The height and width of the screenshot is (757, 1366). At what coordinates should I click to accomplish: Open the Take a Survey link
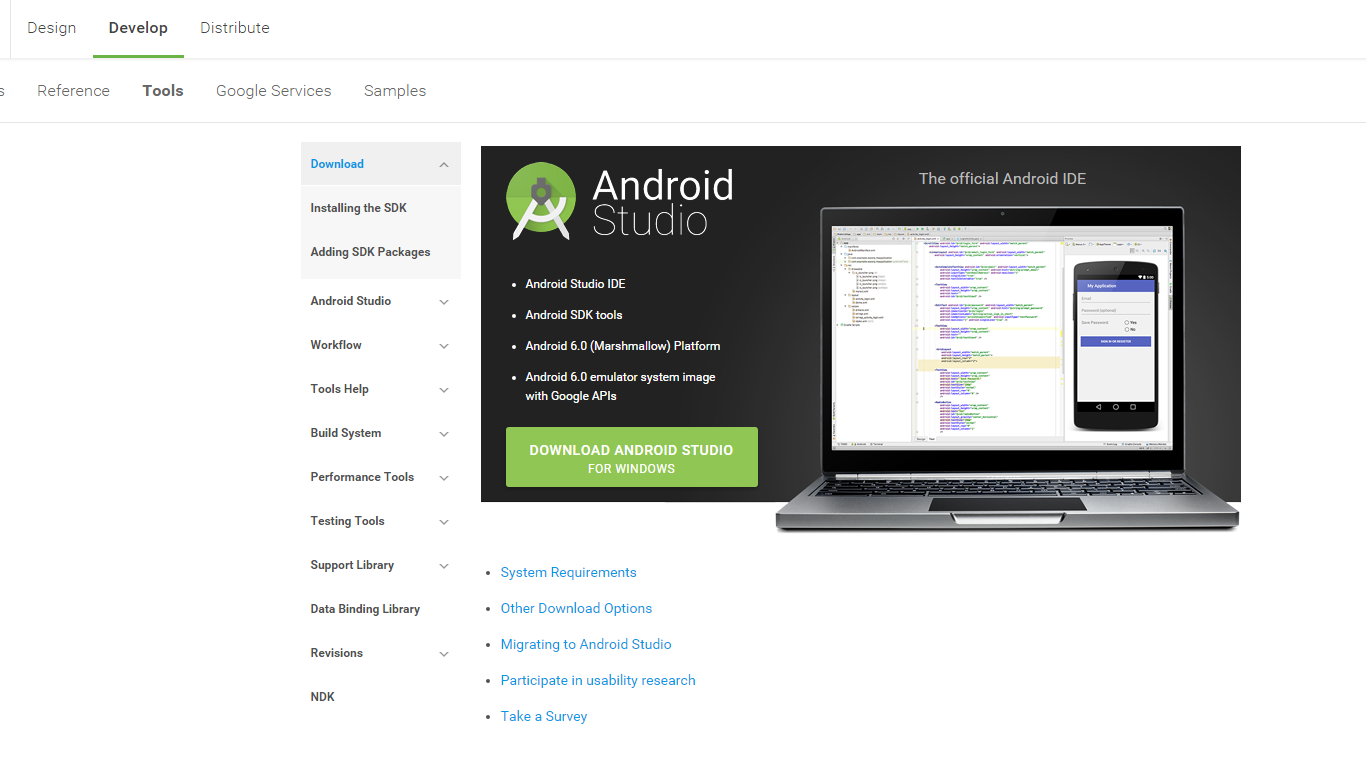(x=544, y=717)
